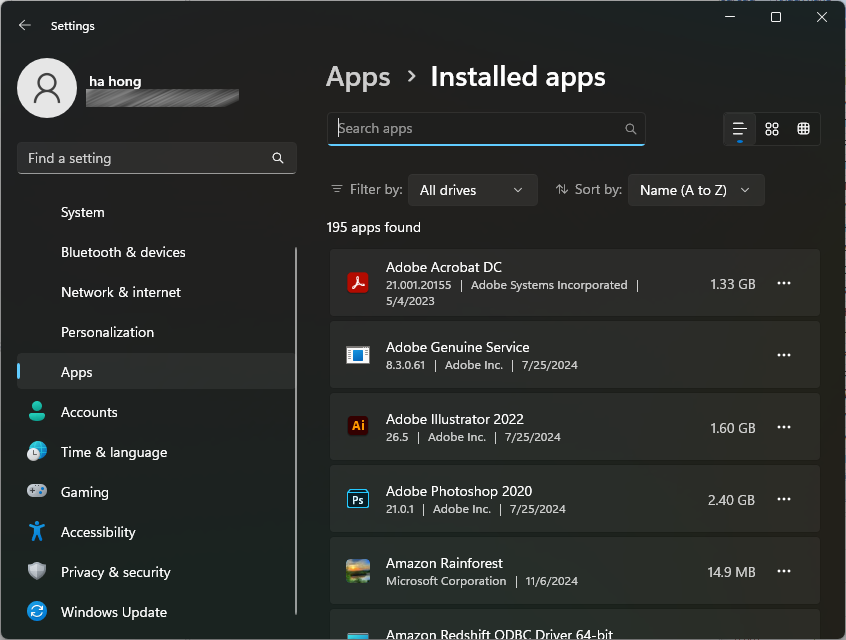Go to Privacy & security settings
The width and height of the screenshot is (846, 640).
coord(115,572)
